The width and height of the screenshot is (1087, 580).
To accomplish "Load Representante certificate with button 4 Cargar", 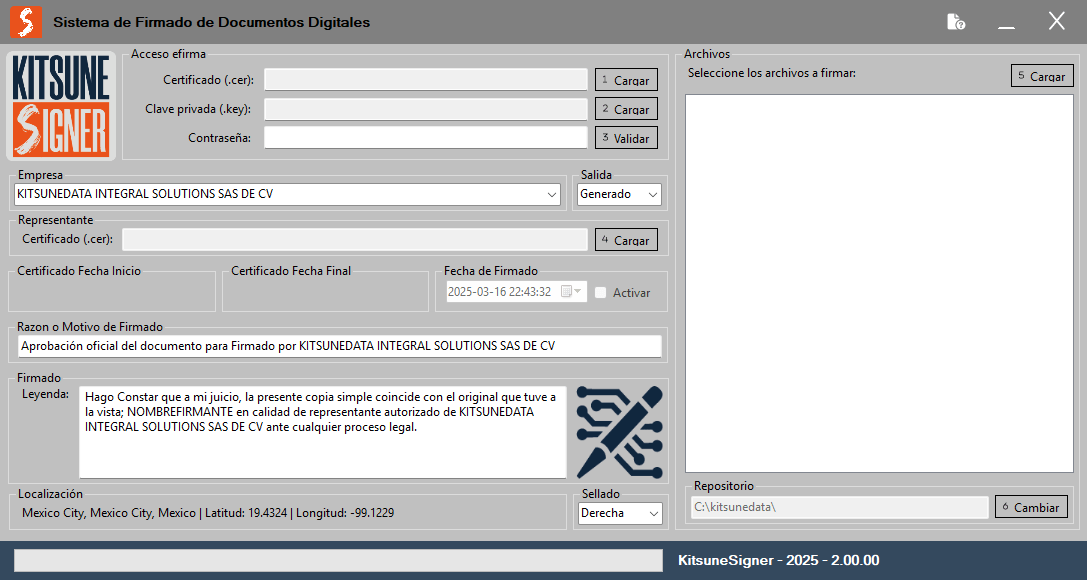I will pyautogui.click(x=626, y=240).
